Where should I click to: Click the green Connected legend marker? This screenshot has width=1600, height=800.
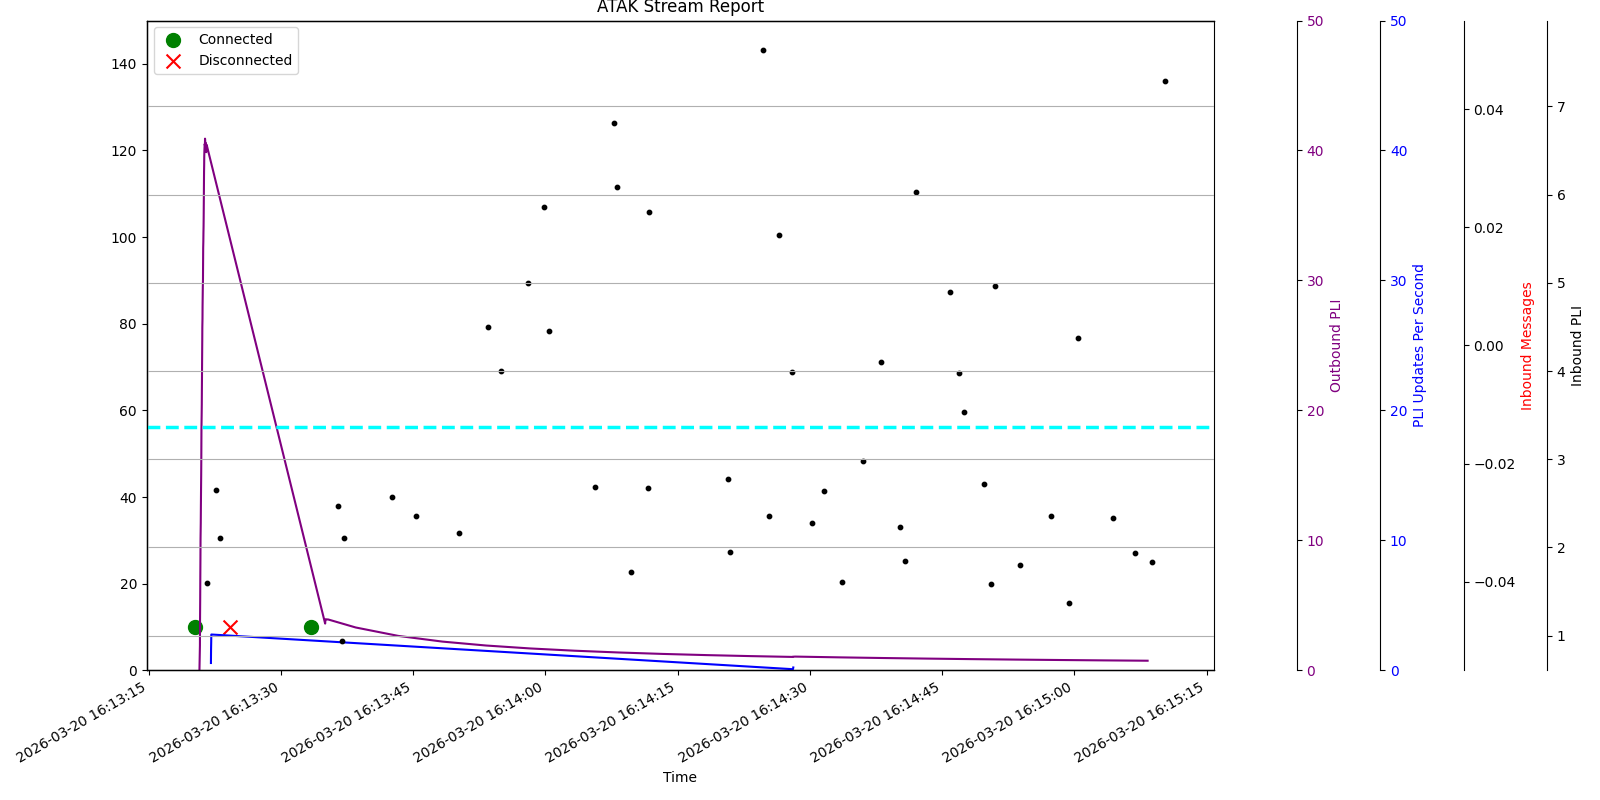[x=173, y=40]
